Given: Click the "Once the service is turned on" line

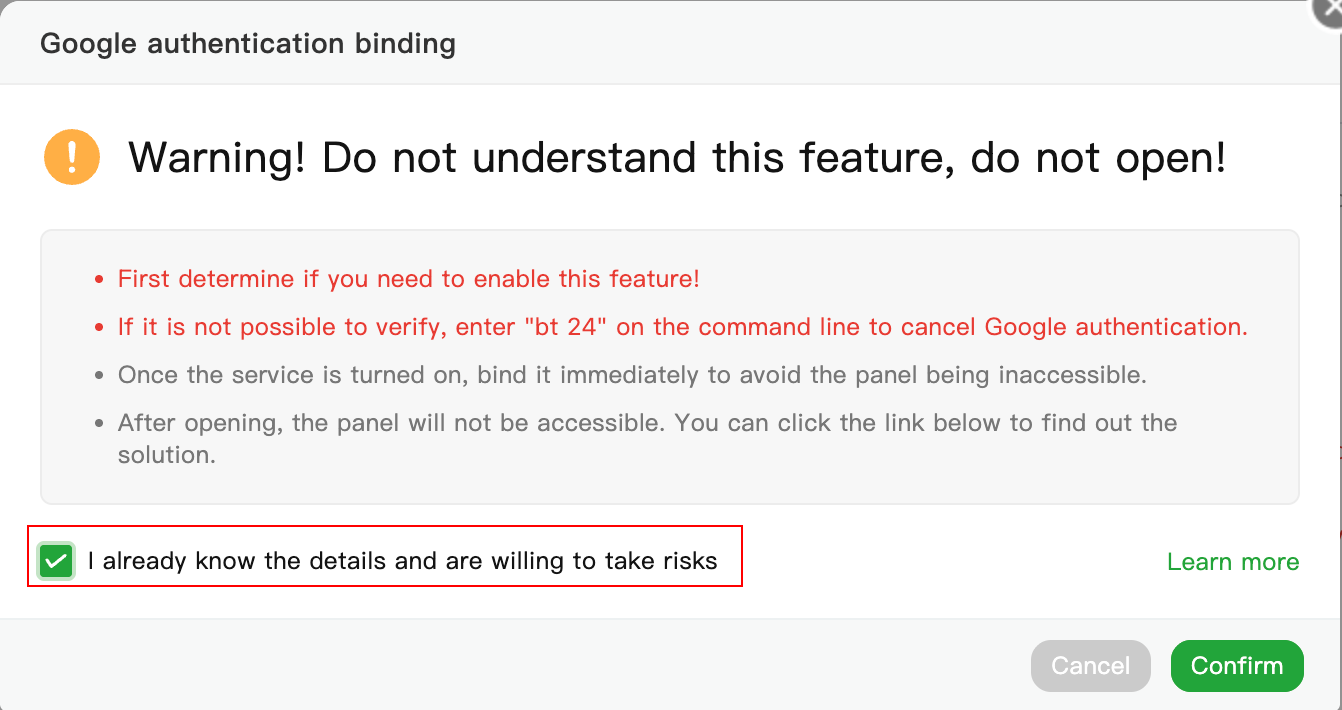Looking at the screenshot, I should [x=631, y=375].
